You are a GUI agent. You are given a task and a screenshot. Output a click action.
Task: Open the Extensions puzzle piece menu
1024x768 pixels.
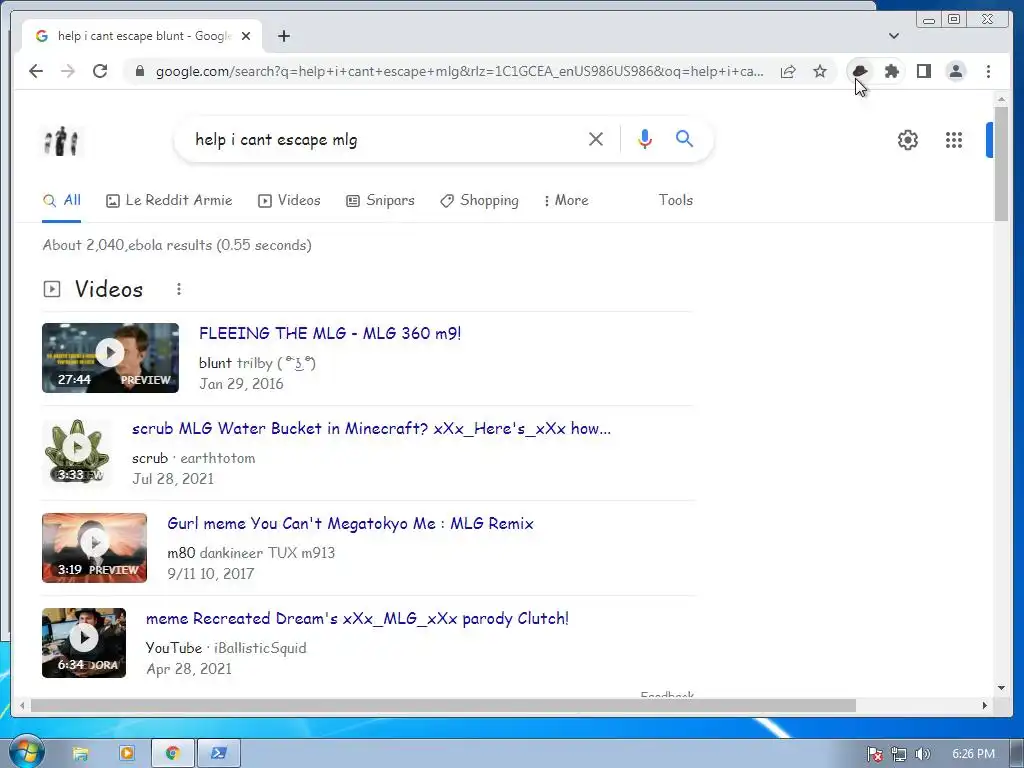click(x=891, y=71)
